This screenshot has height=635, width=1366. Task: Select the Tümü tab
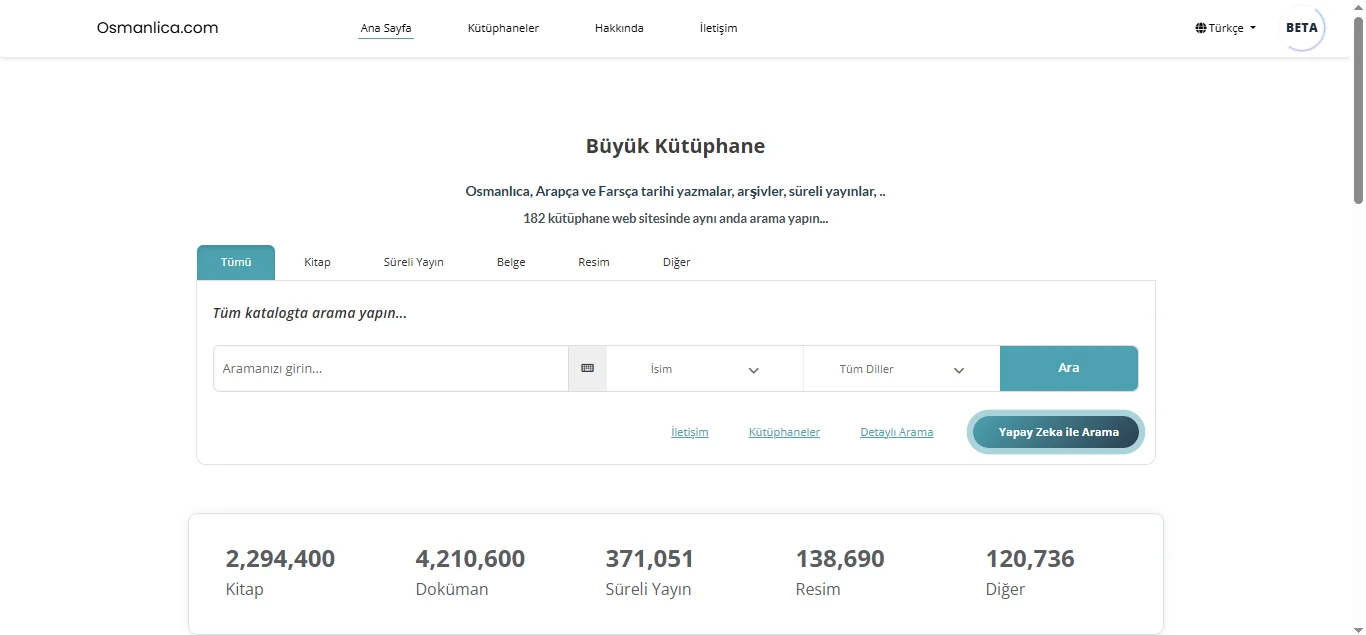[236, 262]
